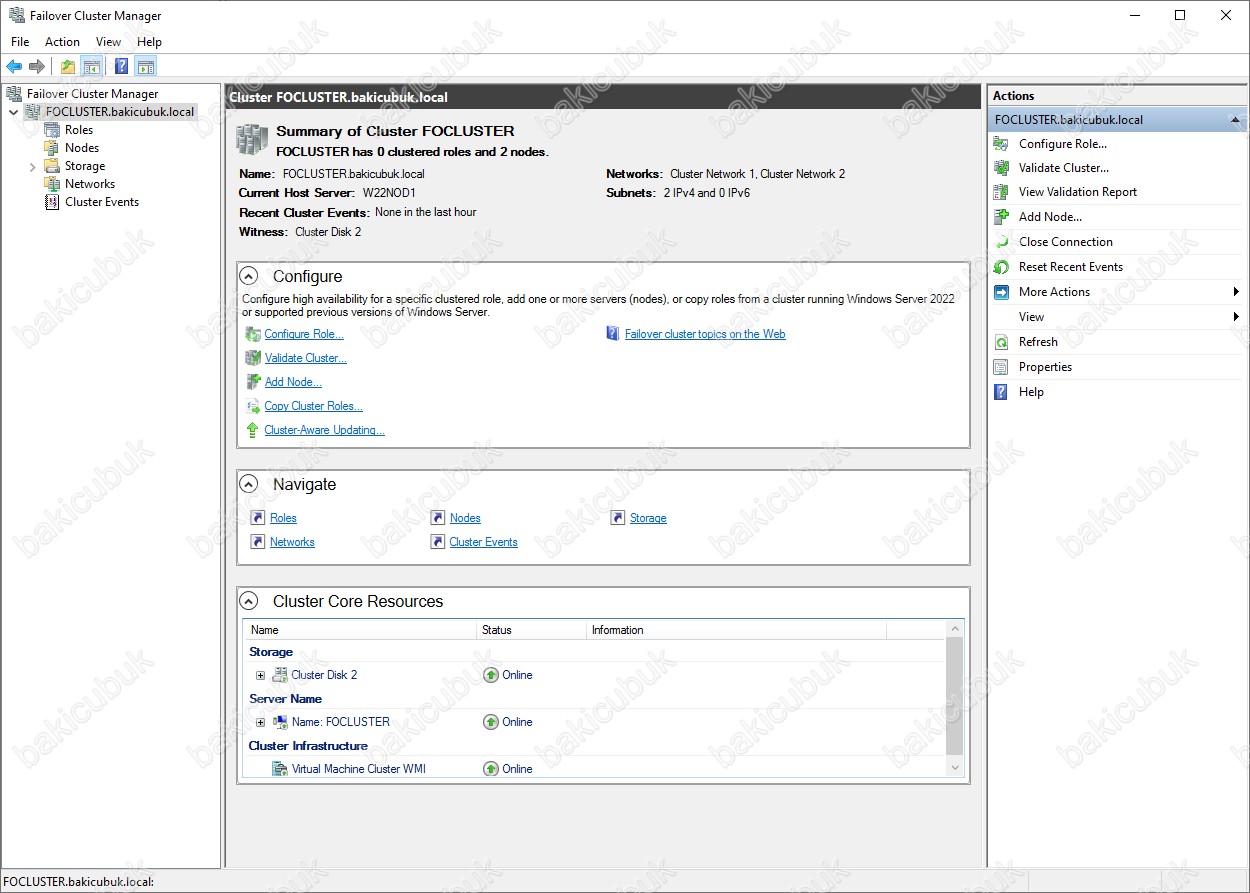The image size is (1250, 893).
Task: Collapse the Navigate section
Action: (x=249, y=484)
